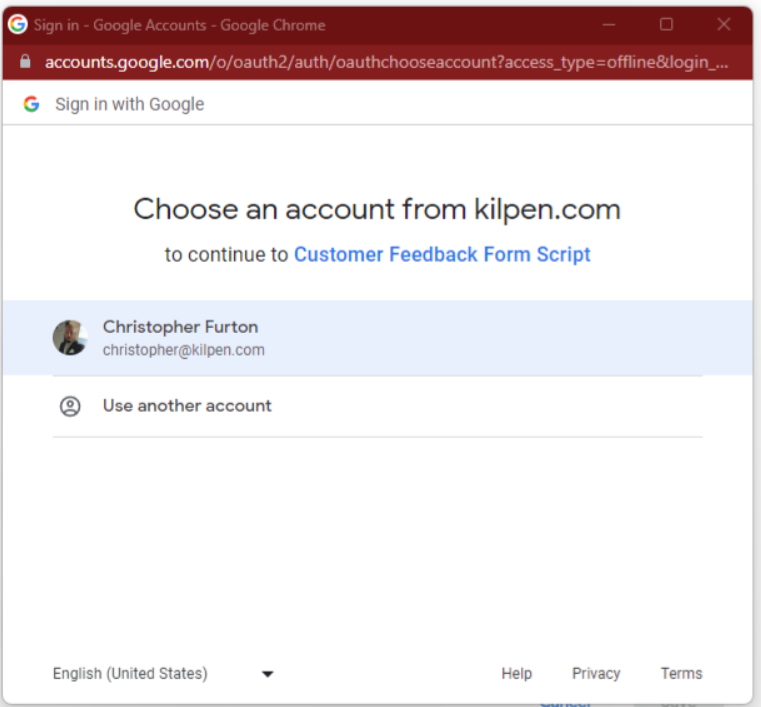Click Christopher Furton's profile photo
Screen dimensions: 761x707
70,338
